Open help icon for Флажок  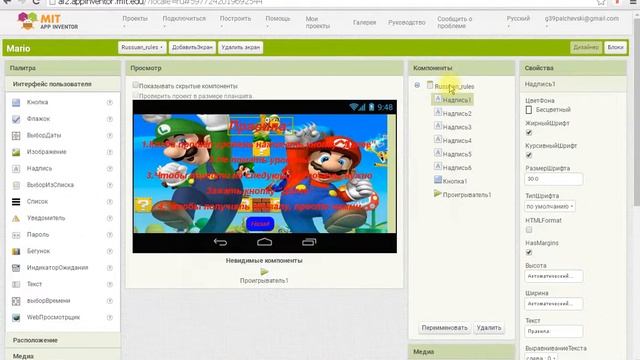point(110,119)
